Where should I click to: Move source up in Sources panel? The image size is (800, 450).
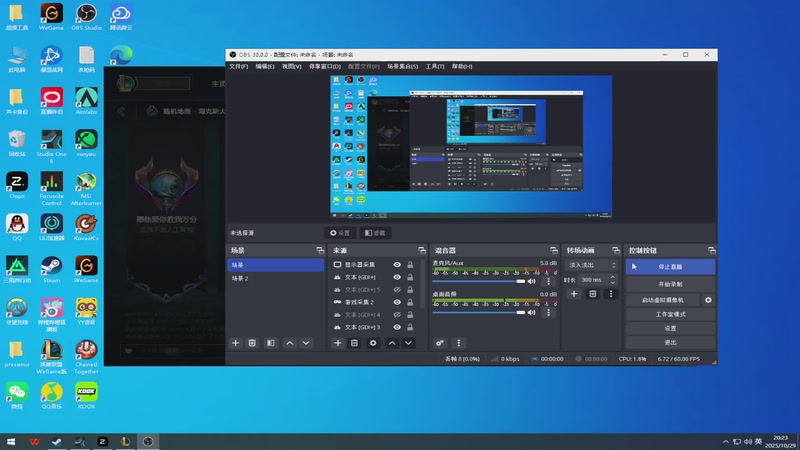pos(392,343)
